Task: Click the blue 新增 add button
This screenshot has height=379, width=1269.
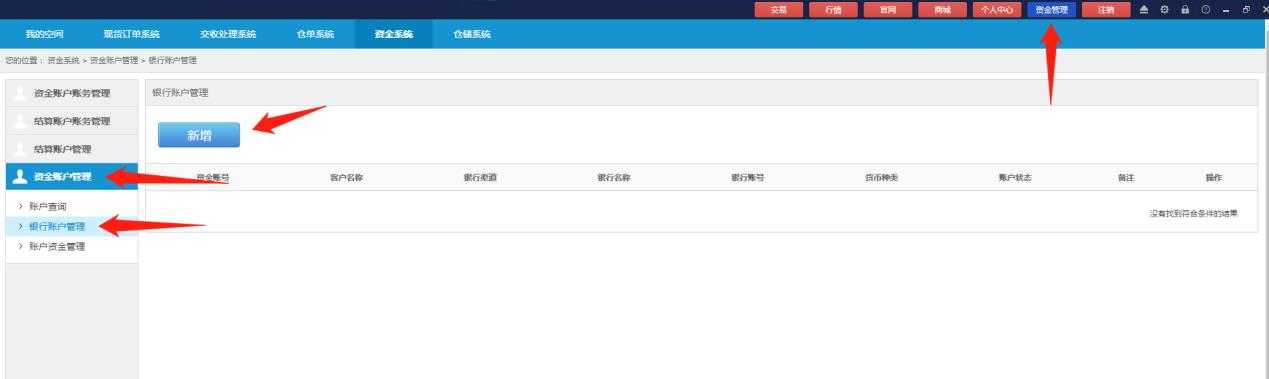Action: pos(199,136)
